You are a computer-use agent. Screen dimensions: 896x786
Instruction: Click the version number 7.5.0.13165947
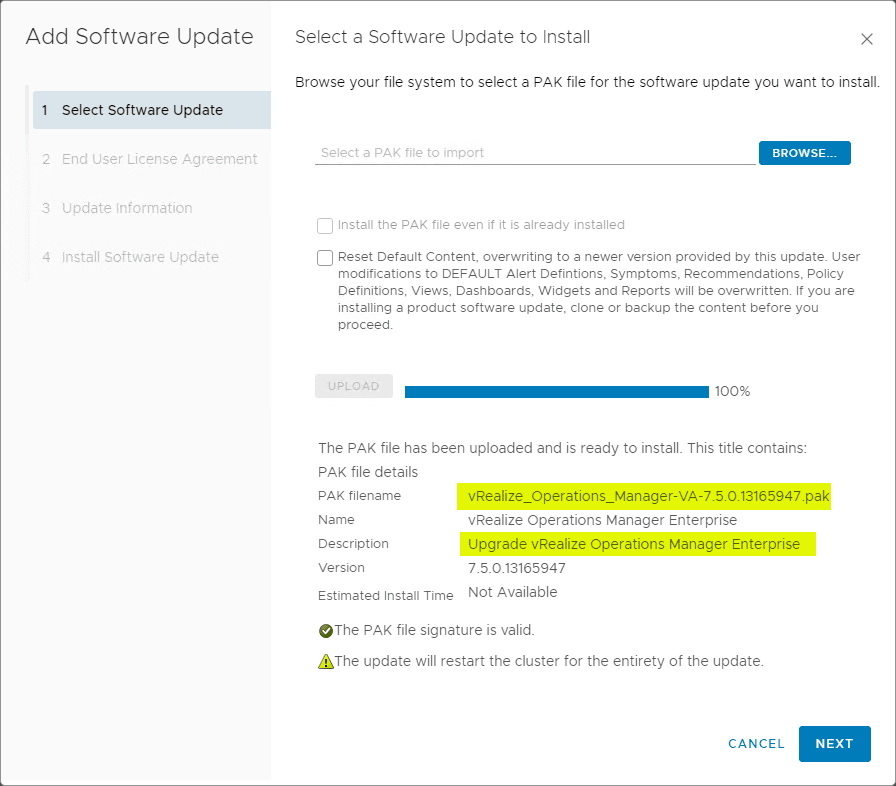(517, 568)
